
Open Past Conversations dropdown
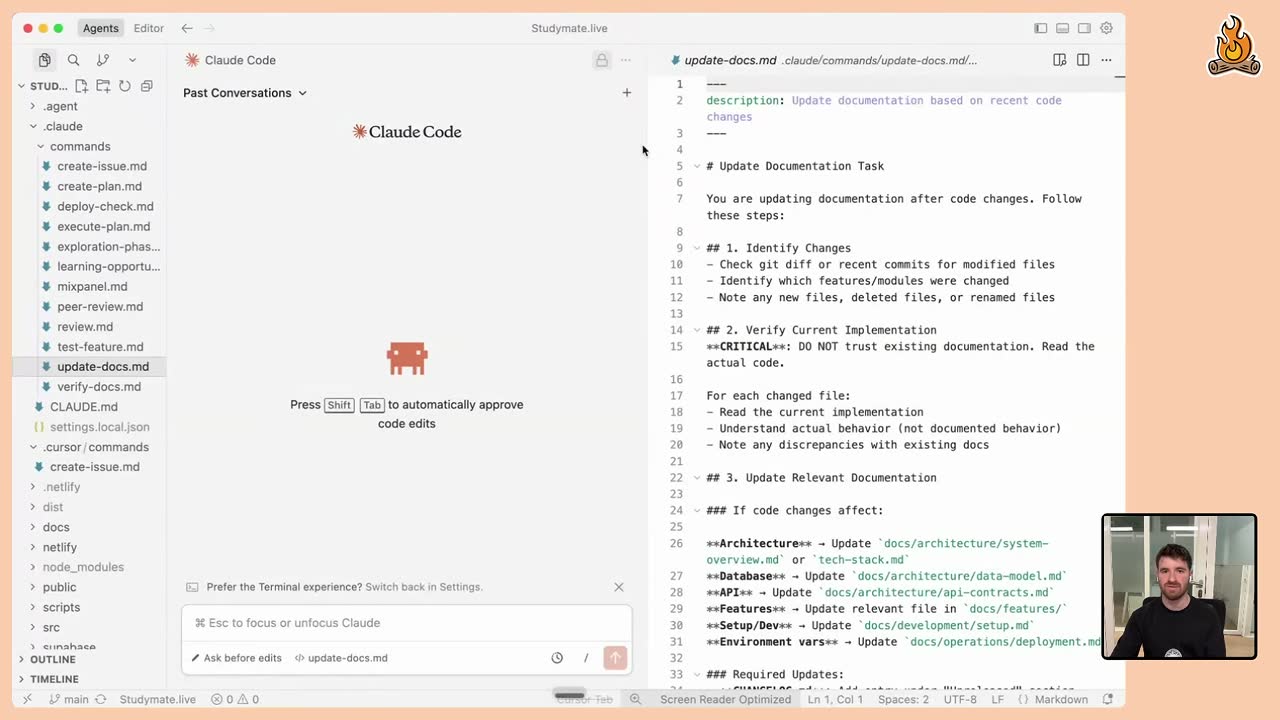[245, 93]
